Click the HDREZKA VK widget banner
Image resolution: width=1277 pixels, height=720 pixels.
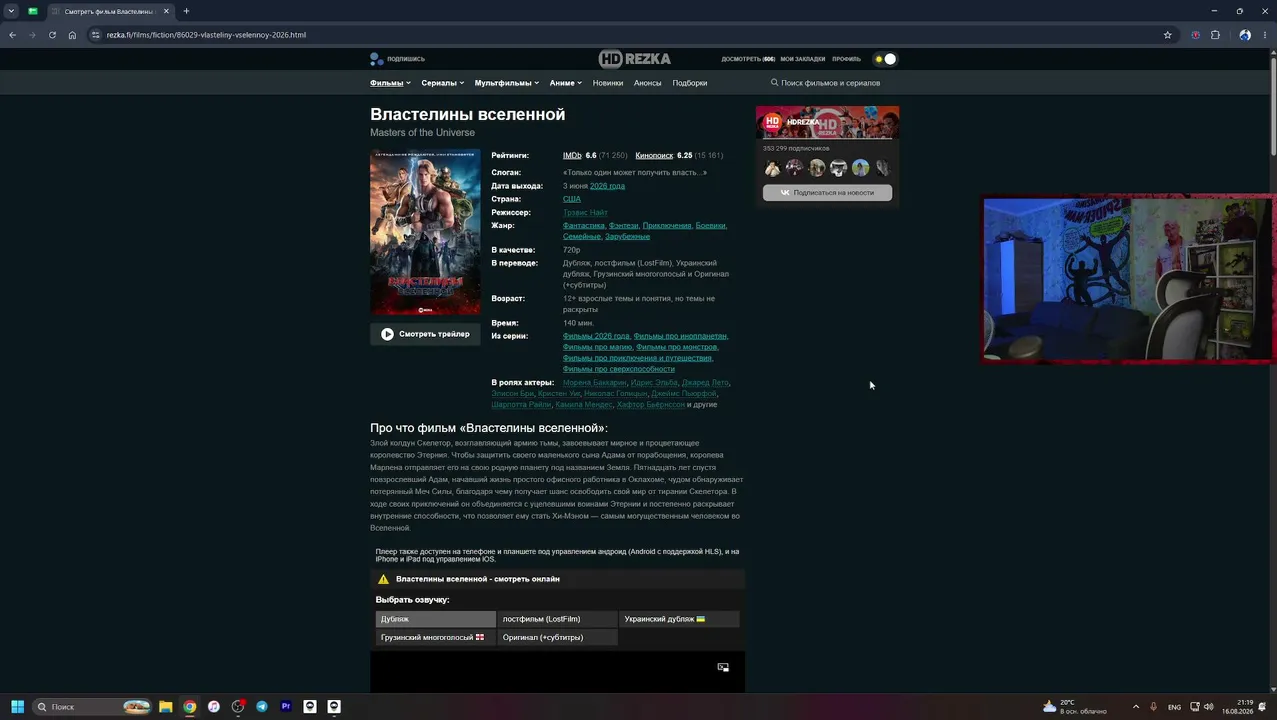(x=827, y=122)
